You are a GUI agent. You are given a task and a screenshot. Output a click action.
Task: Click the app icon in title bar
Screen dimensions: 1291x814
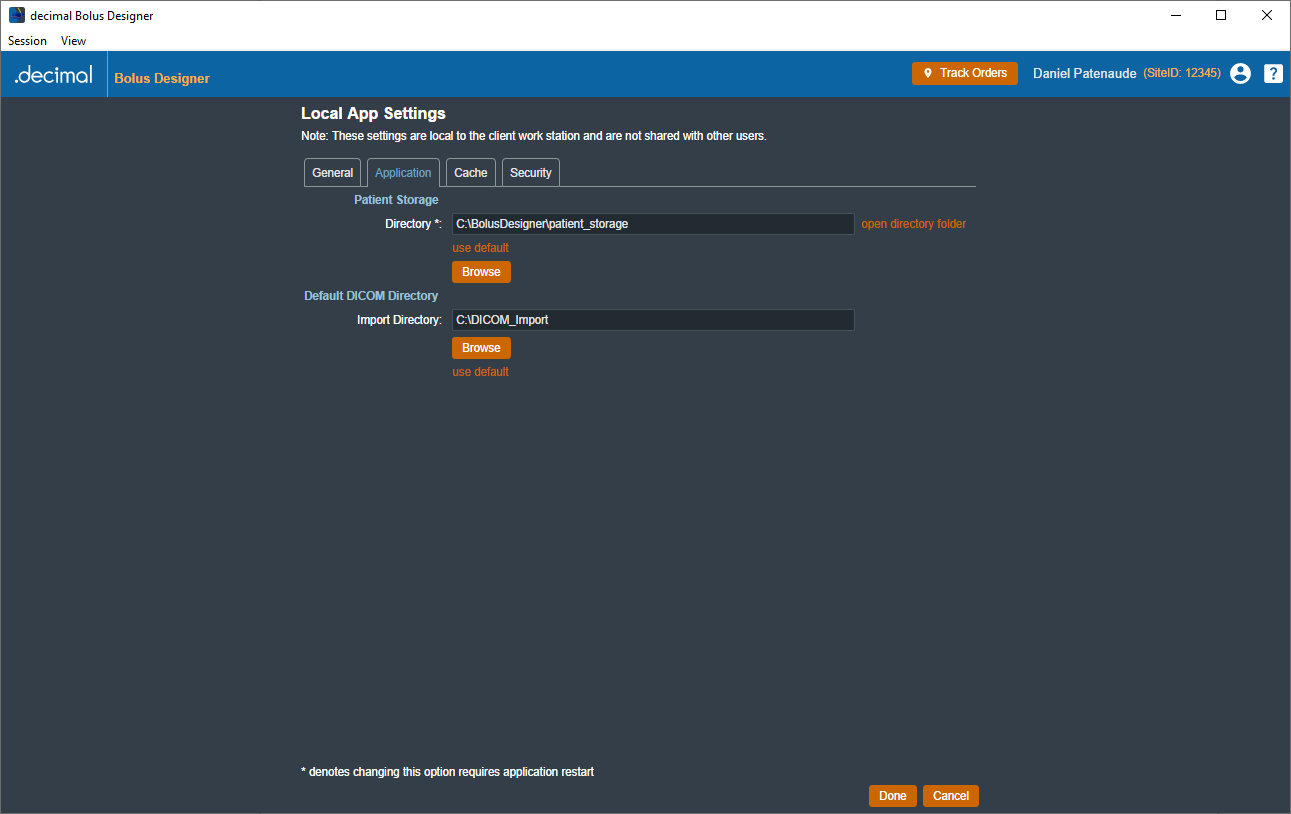pyautogui.click(x=17, y=15)
